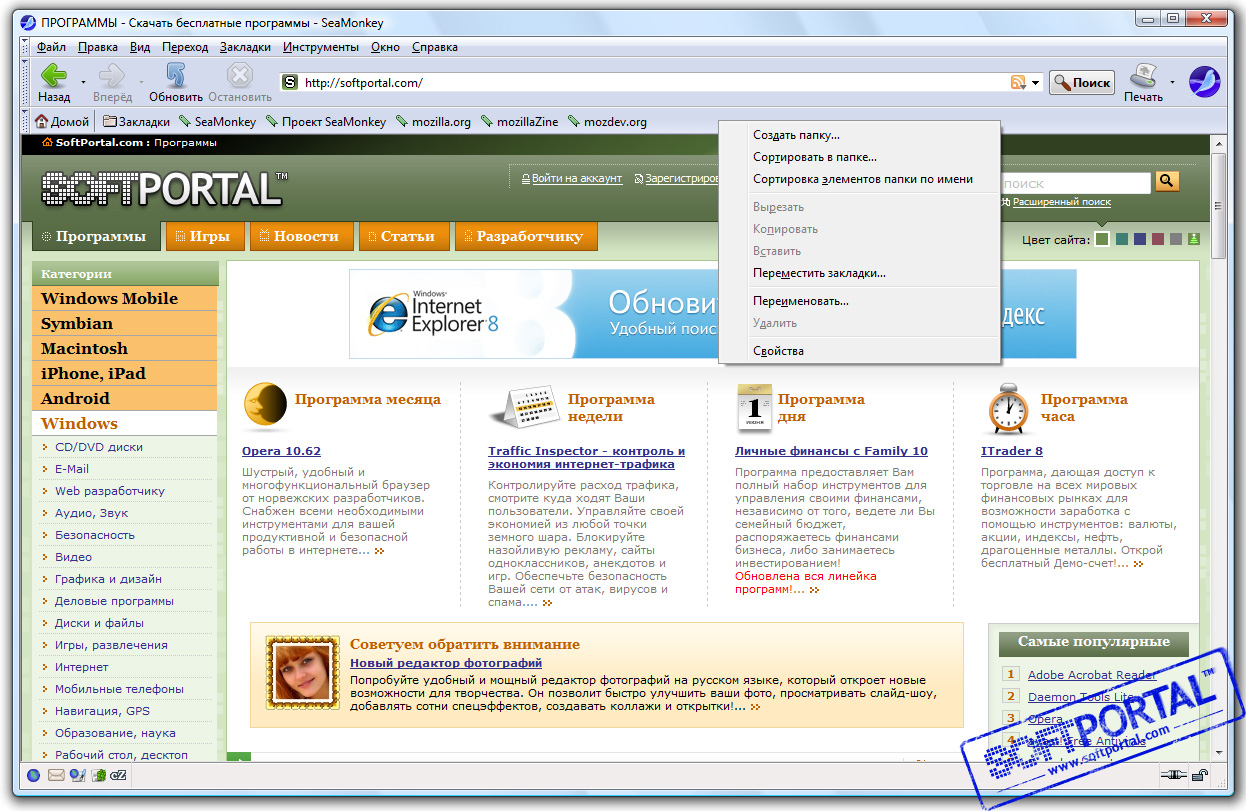The width and height of the screenshot is (1246, 811).
Task: Open the Проект SeaMonkey bookmark
Action: (325, 122)
